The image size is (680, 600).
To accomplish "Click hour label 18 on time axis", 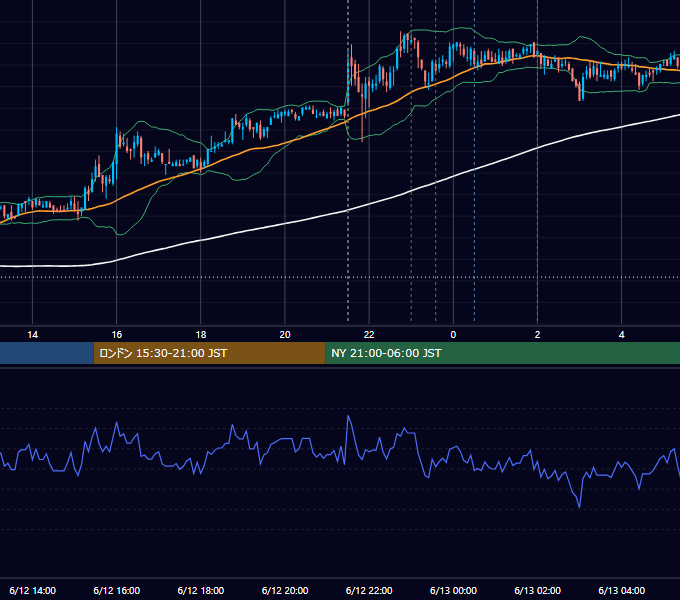I will click(201, 335).
